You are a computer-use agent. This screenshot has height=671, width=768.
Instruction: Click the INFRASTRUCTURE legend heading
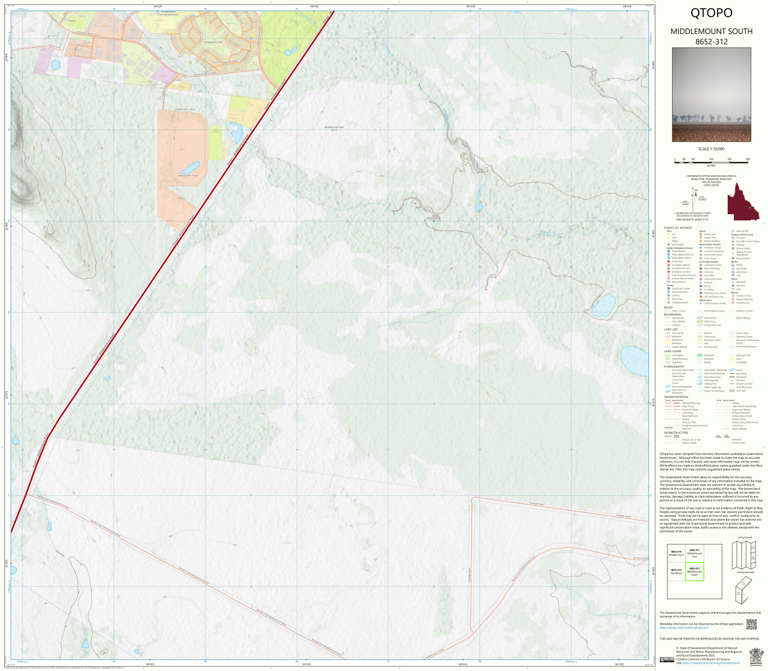676,433
